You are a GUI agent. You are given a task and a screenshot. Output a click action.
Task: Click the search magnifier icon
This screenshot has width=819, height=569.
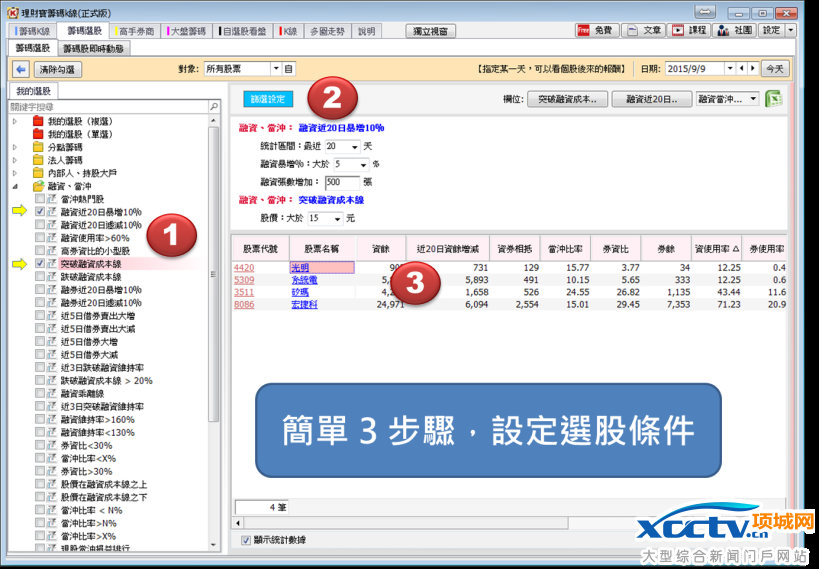click(x=214, y=106)
